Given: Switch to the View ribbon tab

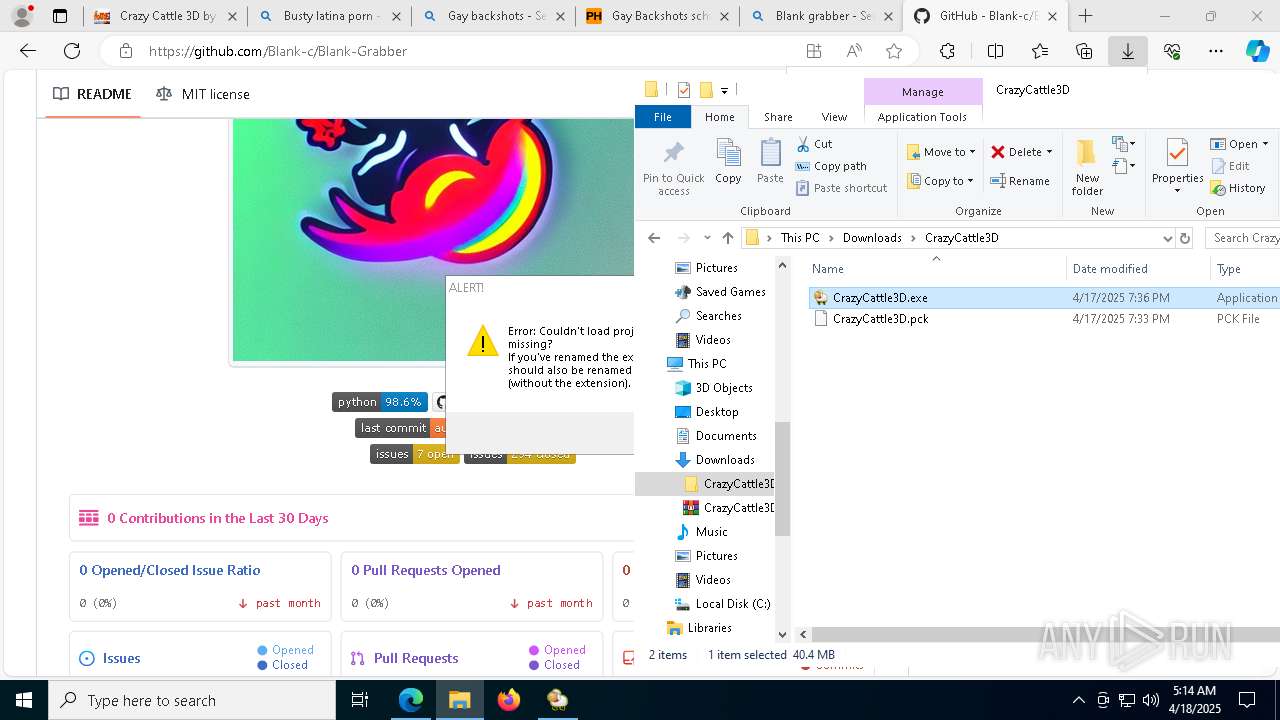Looking at the screenshot, I should pyautogui.click(x=834, y=117).
